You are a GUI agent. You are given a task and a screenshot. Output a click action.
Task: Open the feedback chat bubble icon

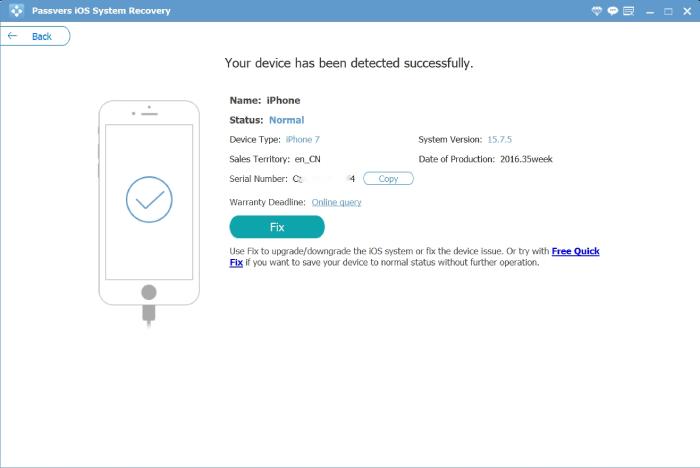(613, 11)
